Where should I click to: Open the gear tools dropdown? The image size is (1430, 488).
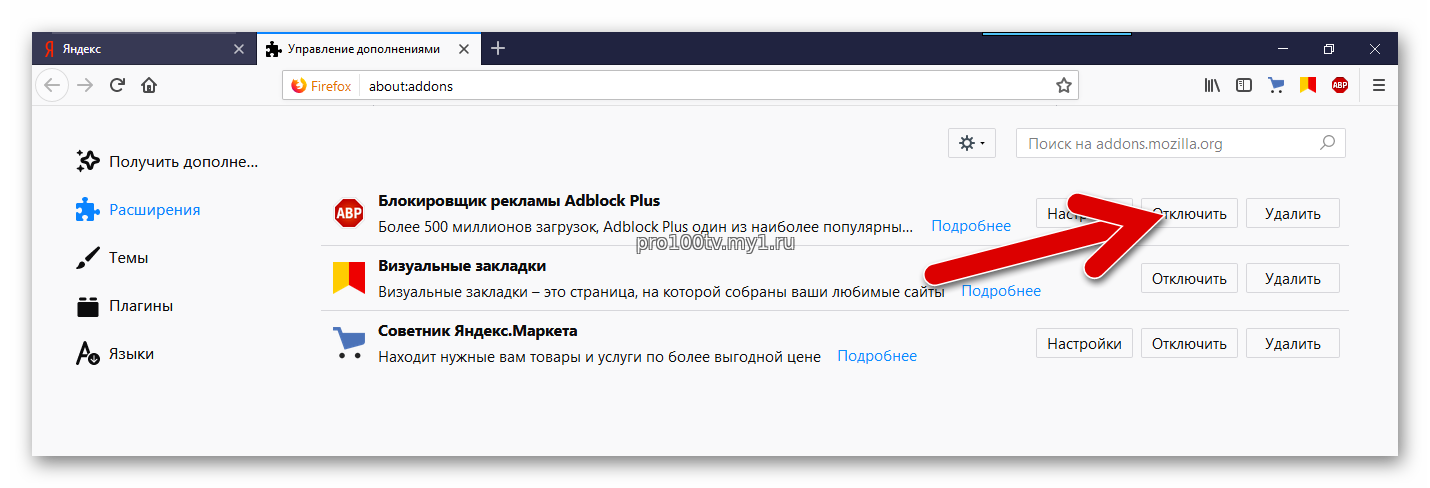pos(972,144)
